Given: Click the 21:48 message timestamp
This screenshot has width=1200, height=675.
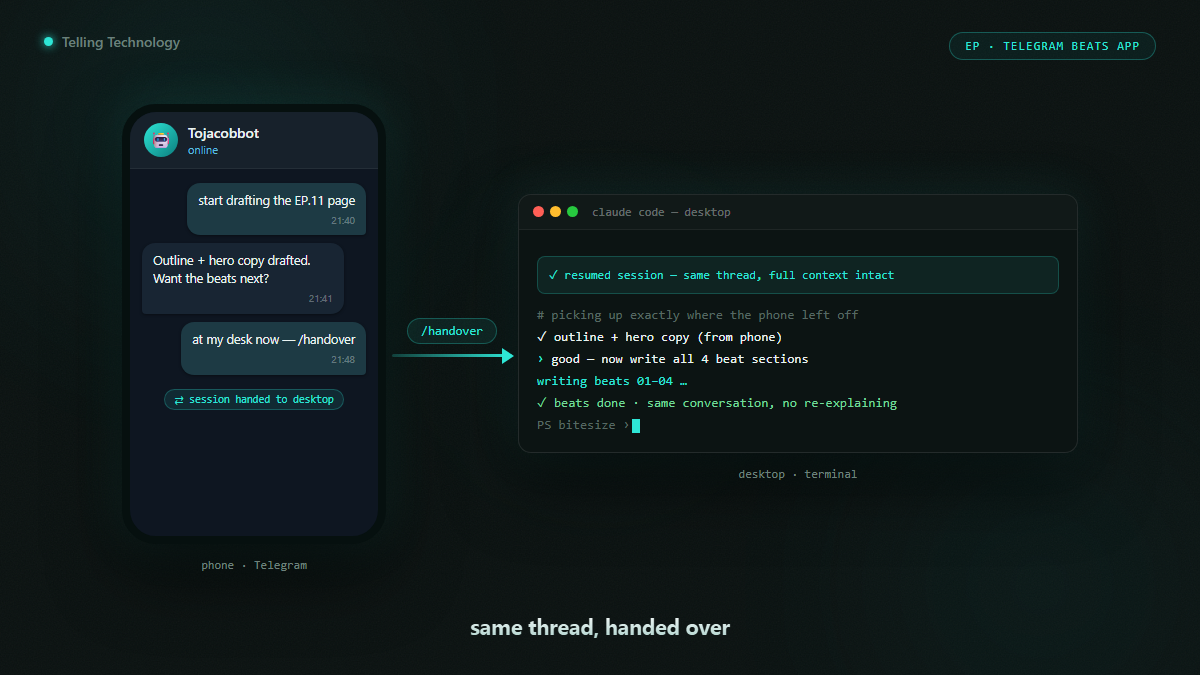Looking at the screenshot, I should tap(343, 360).
